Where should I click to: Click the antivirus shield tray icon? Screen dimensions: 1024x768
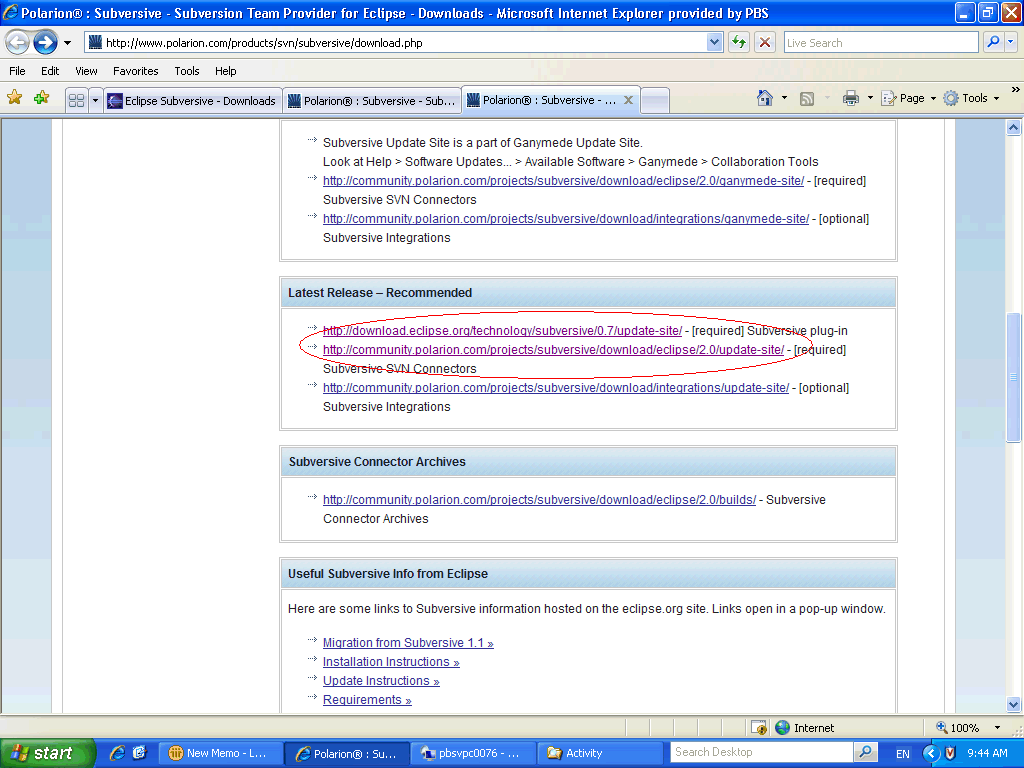pos(950,754)
